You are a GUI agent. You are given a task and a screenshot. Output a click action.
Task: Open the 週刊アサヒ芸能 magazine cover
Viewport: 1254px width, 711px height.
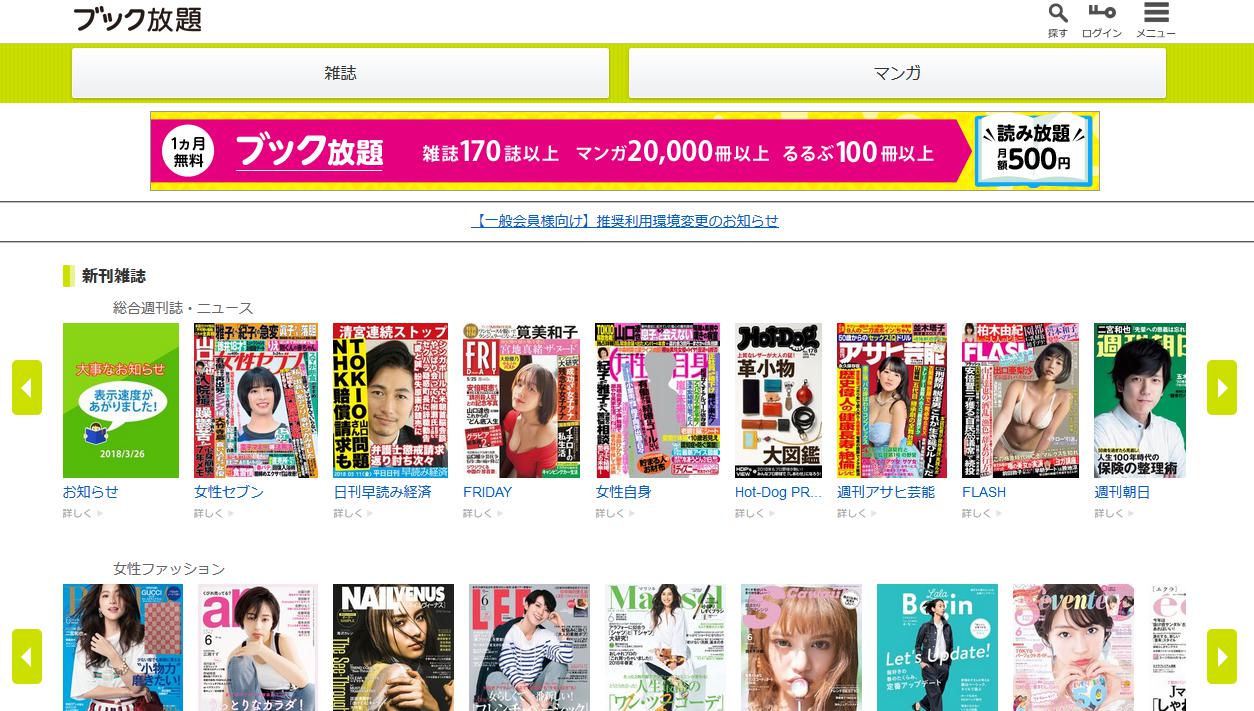(892, 400)
